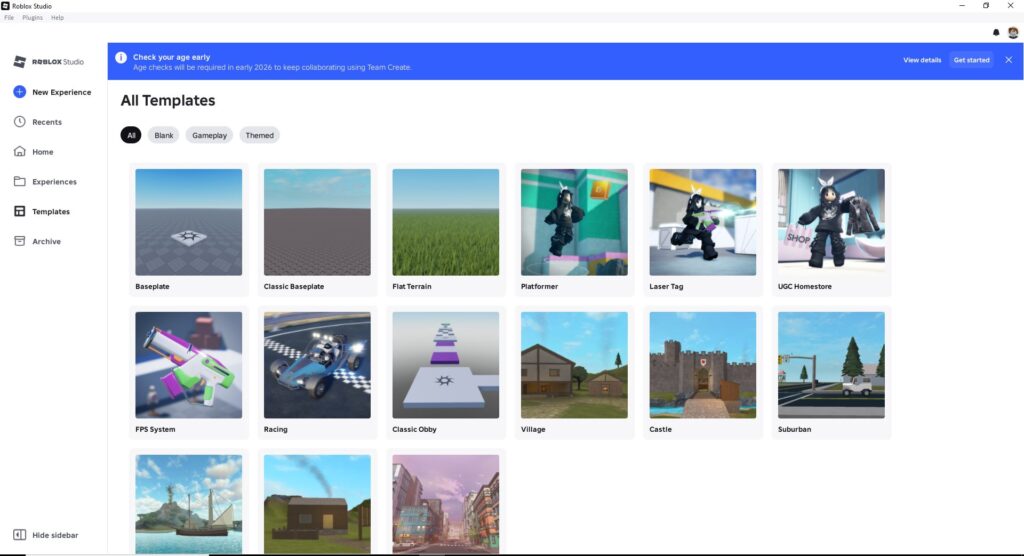The height and width of the screenshot is (556, 1024).
Task: Select the pirate ship island template thumbnail
Action: pyautogui.click(x=188, y=504)
